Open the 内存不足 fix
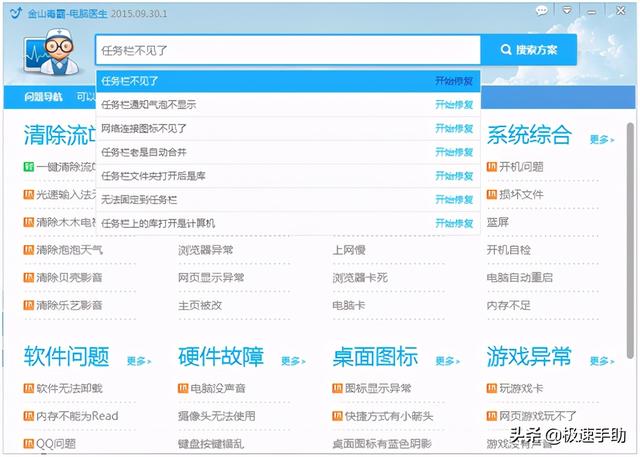 [509, 305]
